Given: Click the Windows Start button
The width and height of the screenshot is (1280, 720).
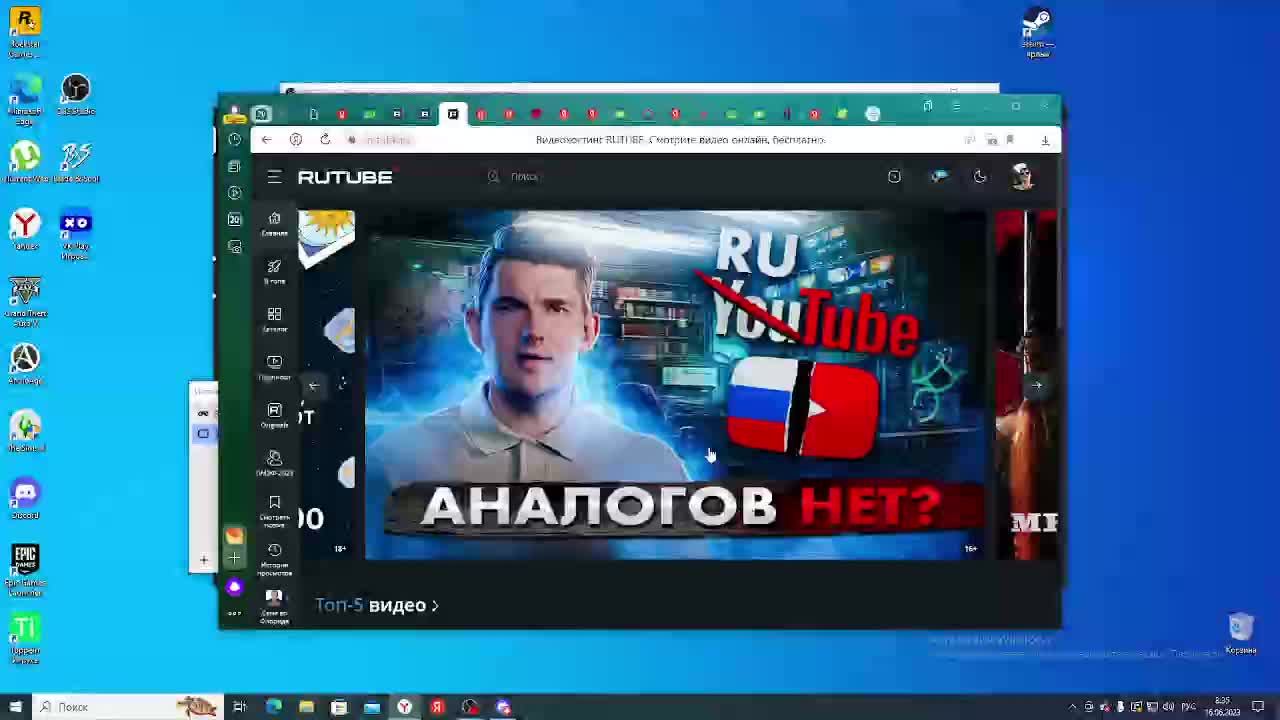Looking at the screenshot, I should (x=15, y=707).
